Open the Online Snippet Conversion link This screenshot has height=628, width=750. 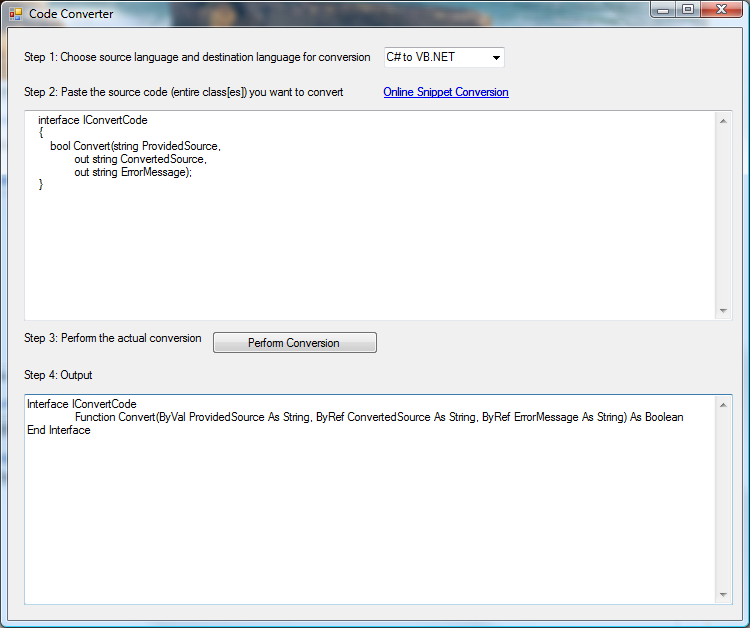point(445,92)
